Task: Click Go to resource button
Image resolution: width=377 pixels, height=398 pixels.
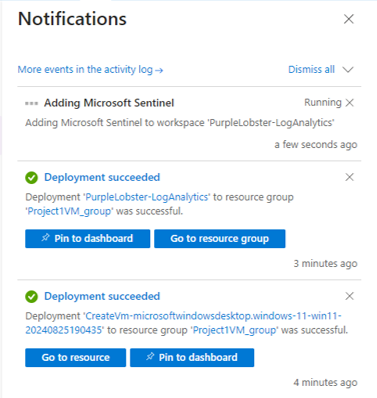Action: [x=76, y=357]
